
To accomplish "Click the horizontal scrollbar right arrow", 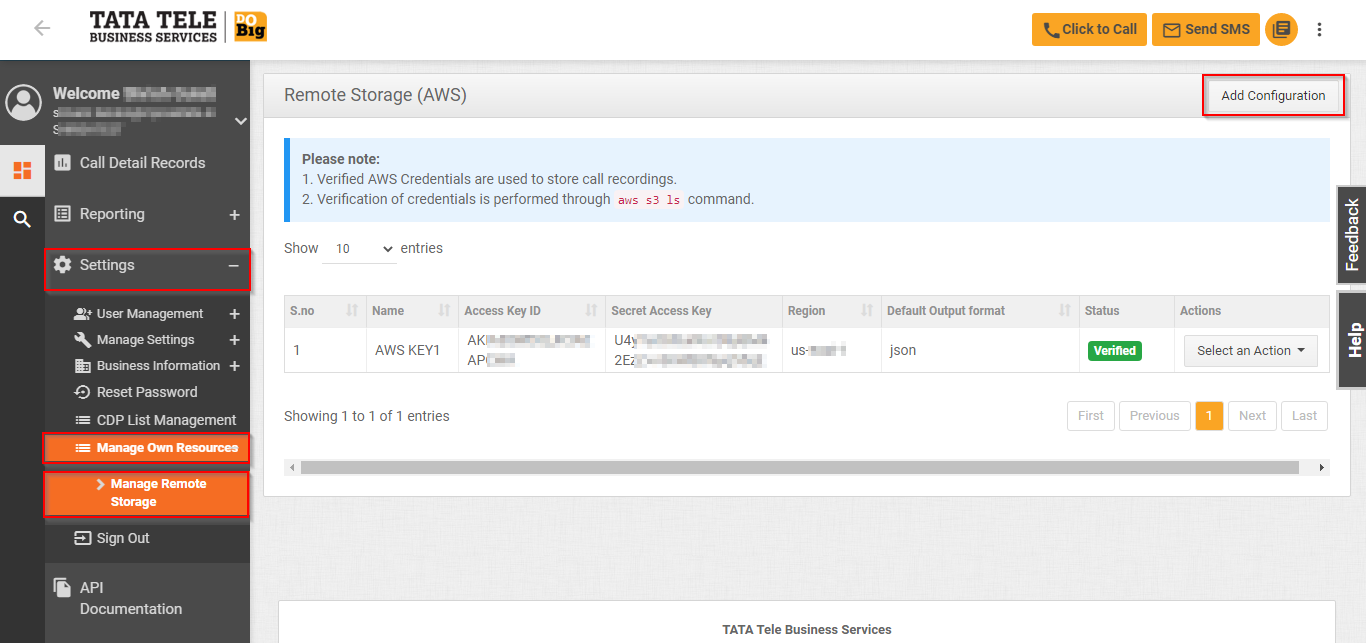I will point(1322,467).
